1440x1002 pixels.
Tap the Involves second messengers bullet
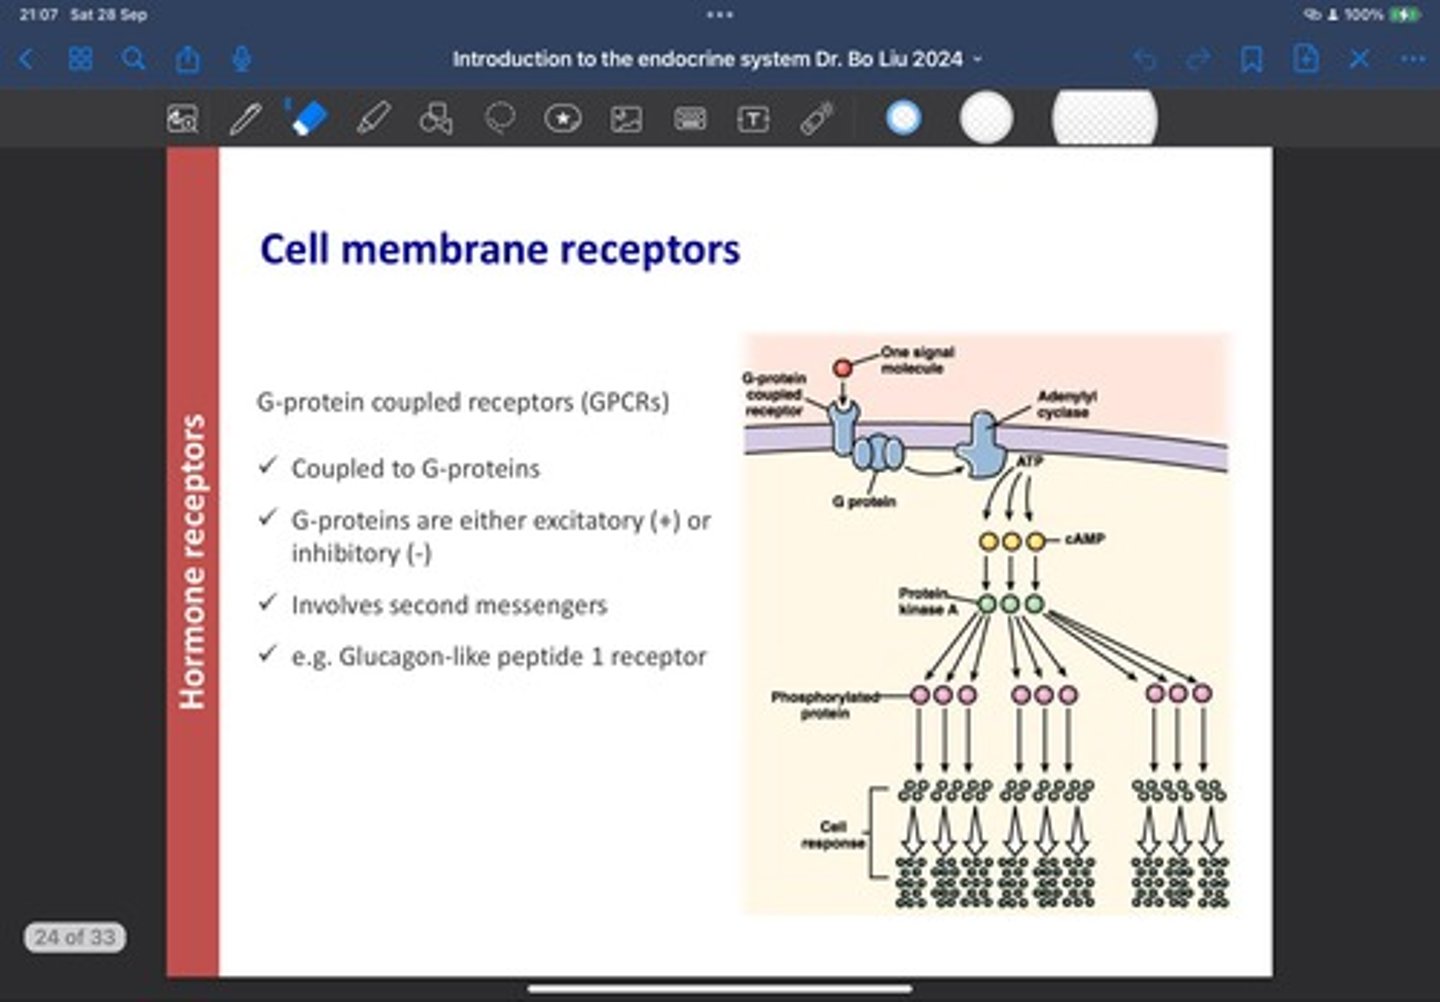click(x=449, y=605)
